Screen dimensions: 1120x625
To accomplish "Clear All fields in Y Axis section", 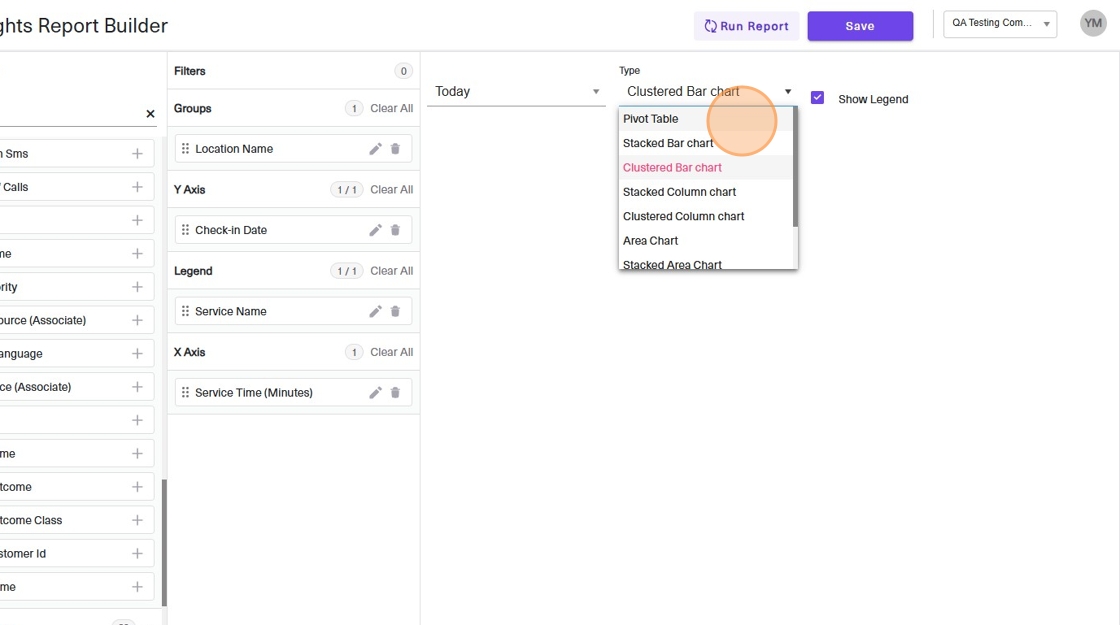I will (391, 189).
